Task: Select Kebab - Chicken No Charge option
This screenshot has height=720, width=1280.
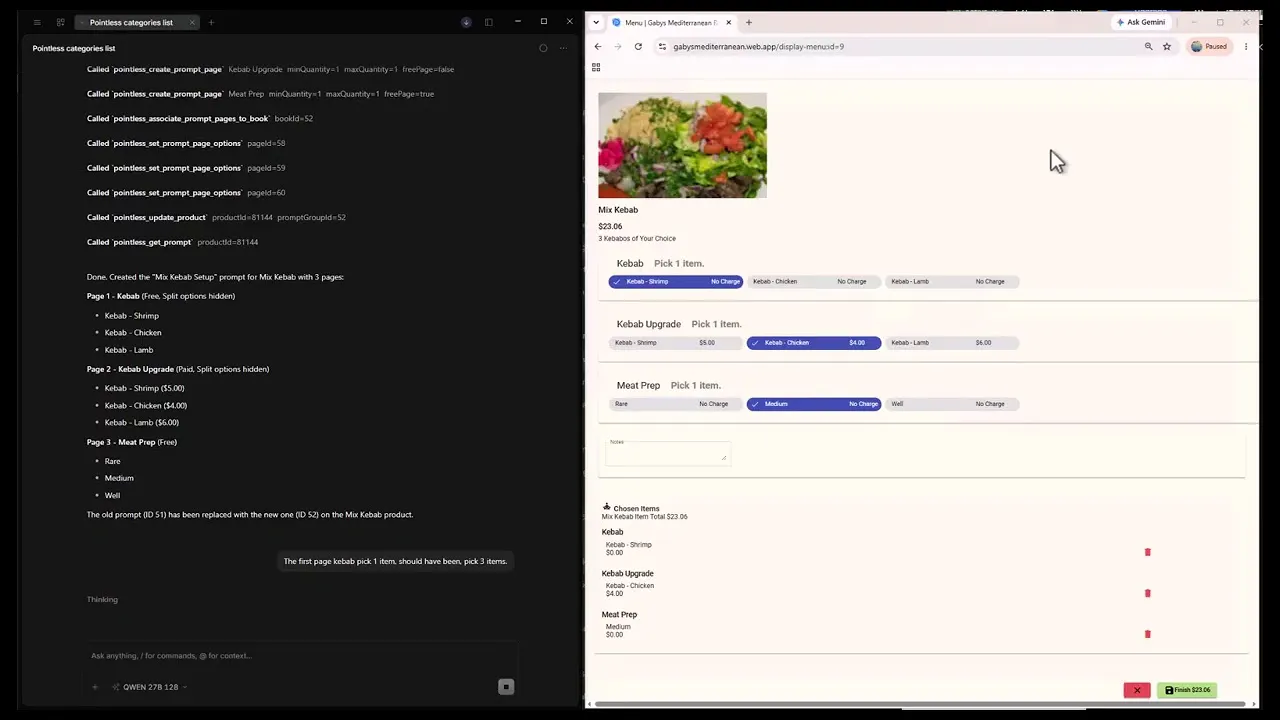Action: (814, 282)
